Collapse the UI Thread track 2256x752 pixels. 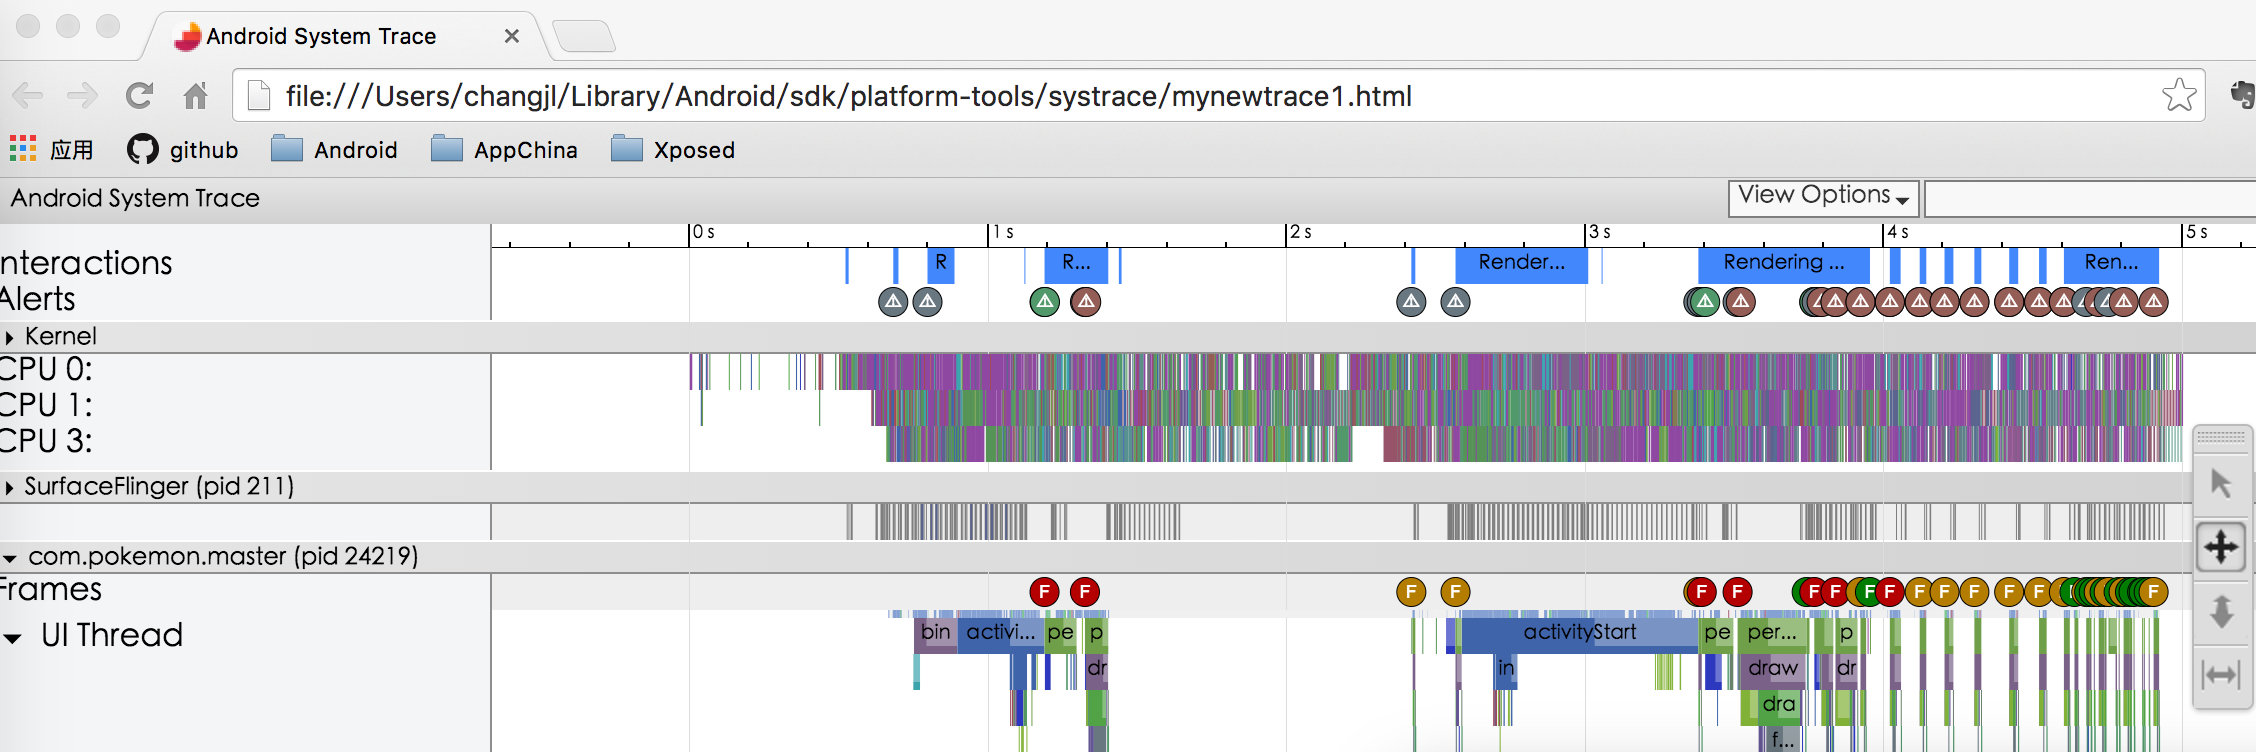point(12,637)
